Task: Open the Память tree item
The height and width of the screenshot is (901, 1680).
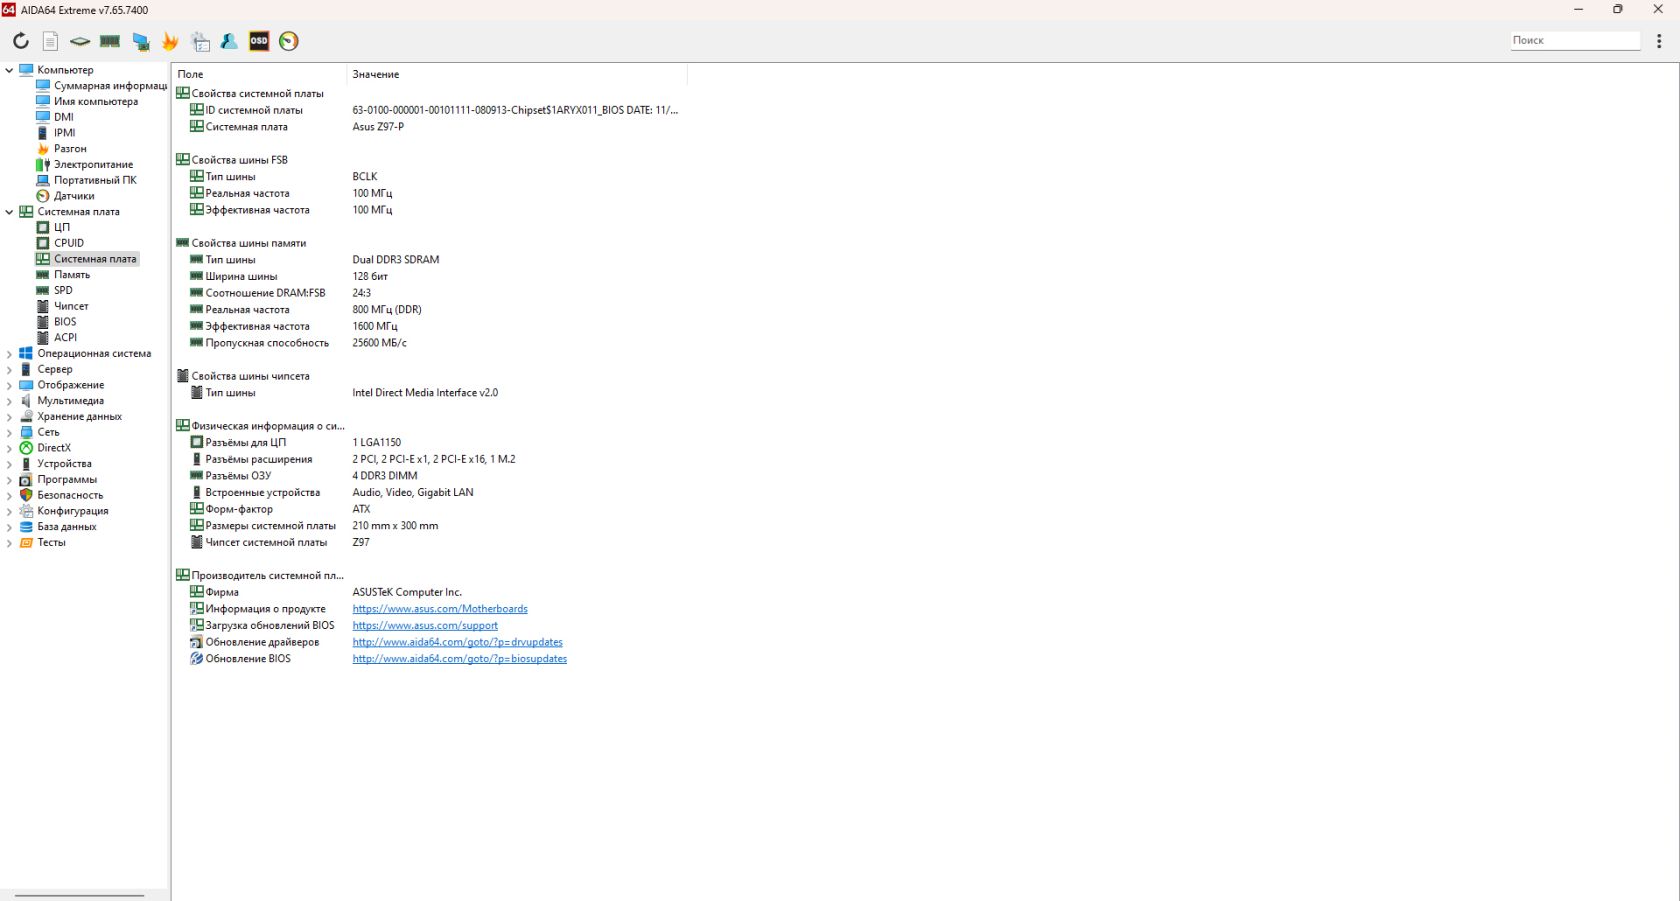Action: [71, 275]
